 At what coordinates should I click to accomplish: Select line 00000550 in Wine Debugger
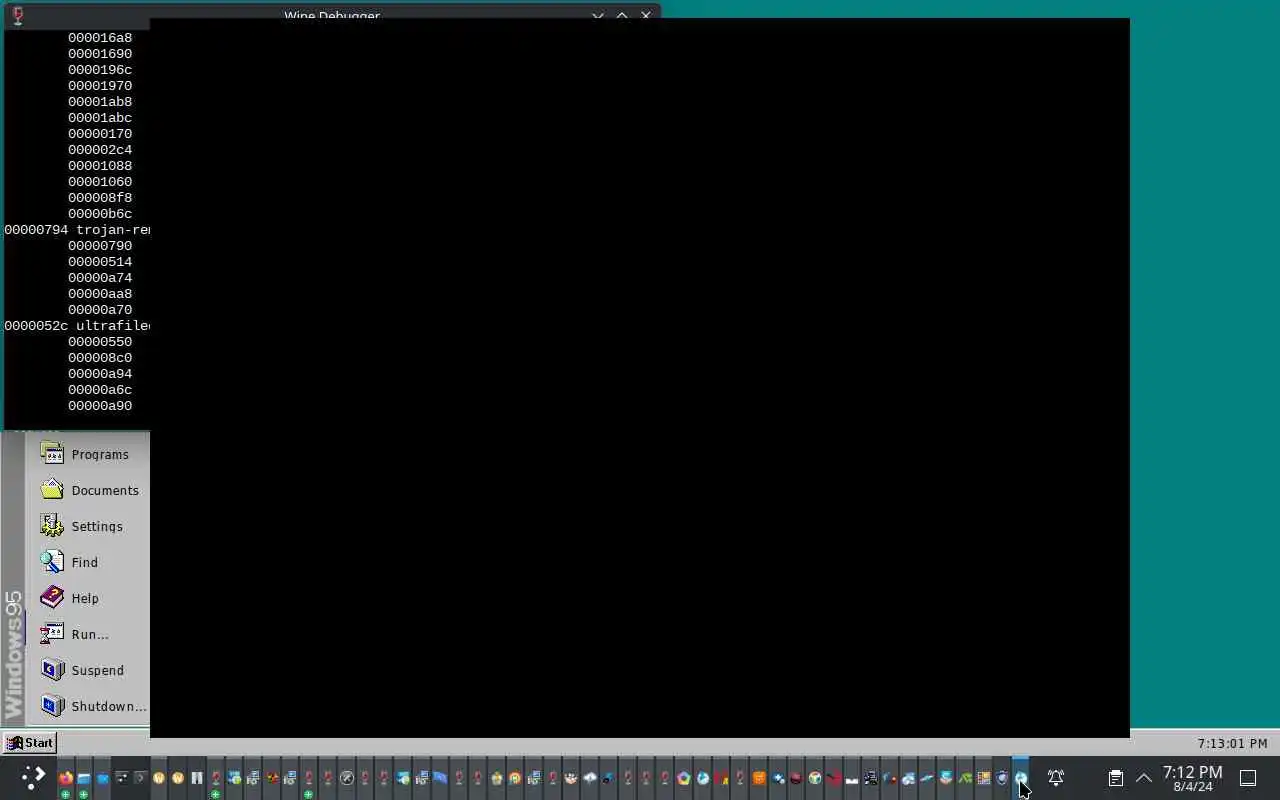point(100,342)
